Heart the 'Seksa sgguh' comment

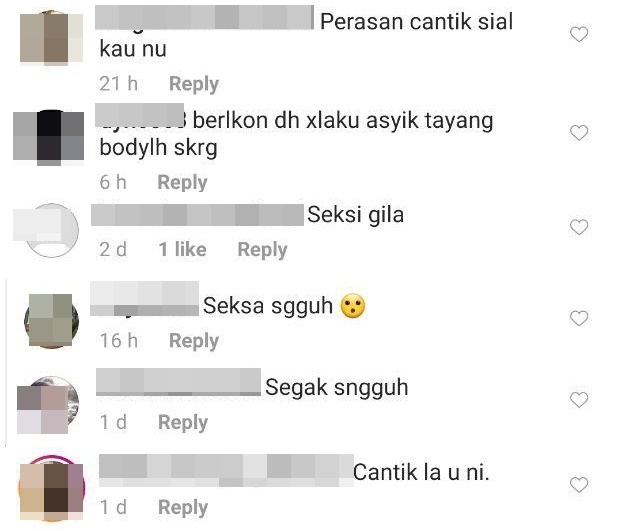[x=579, y=318]
